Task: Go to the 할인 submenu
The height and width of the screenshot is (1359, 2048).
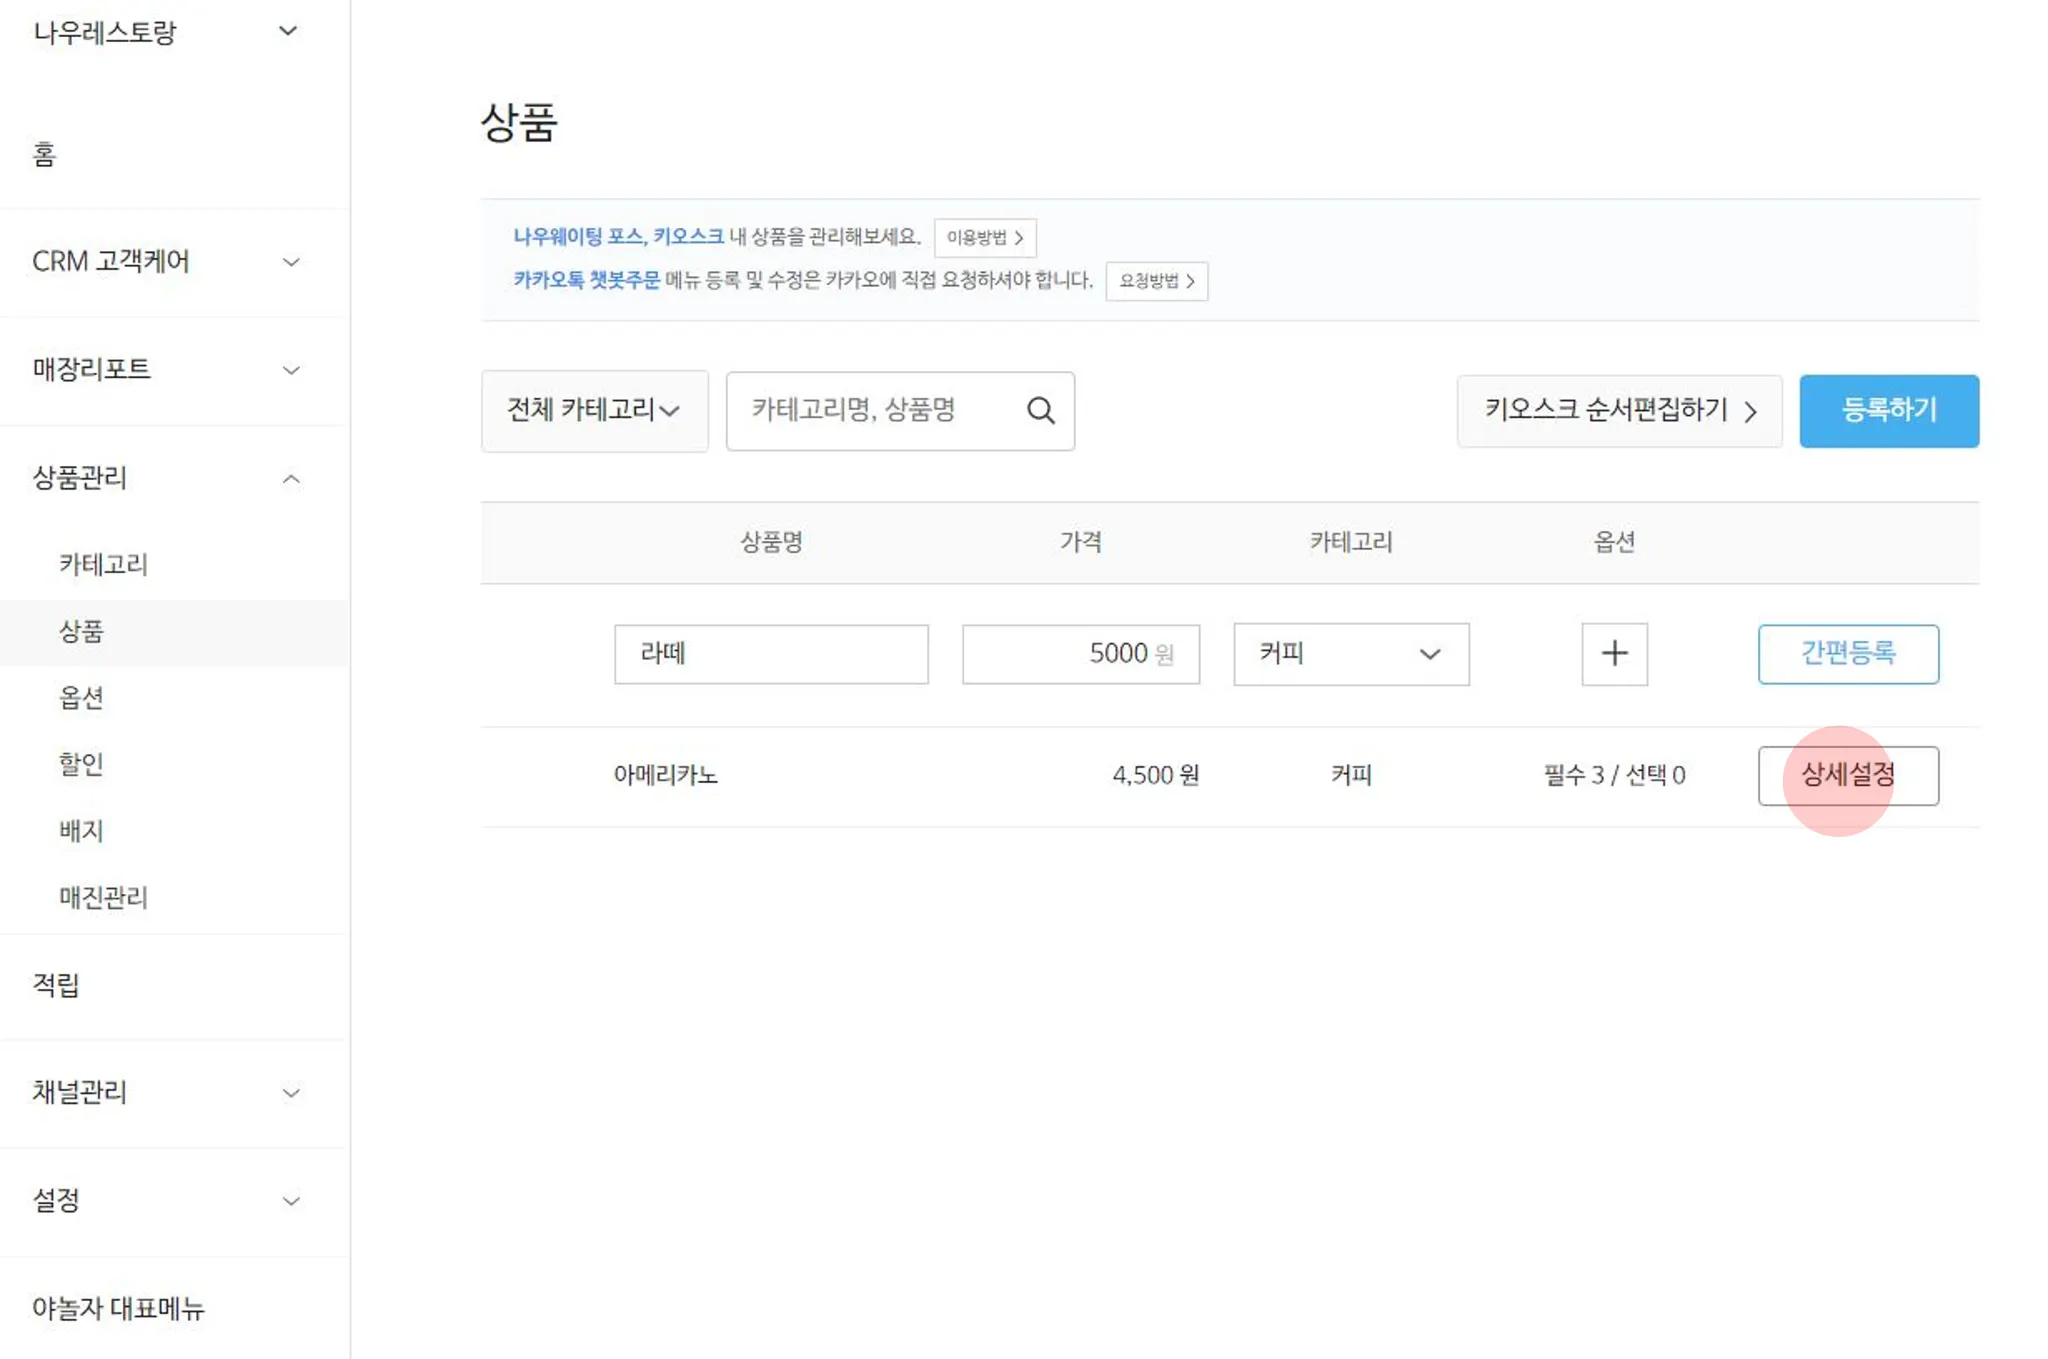Action: tap(81, 764)
